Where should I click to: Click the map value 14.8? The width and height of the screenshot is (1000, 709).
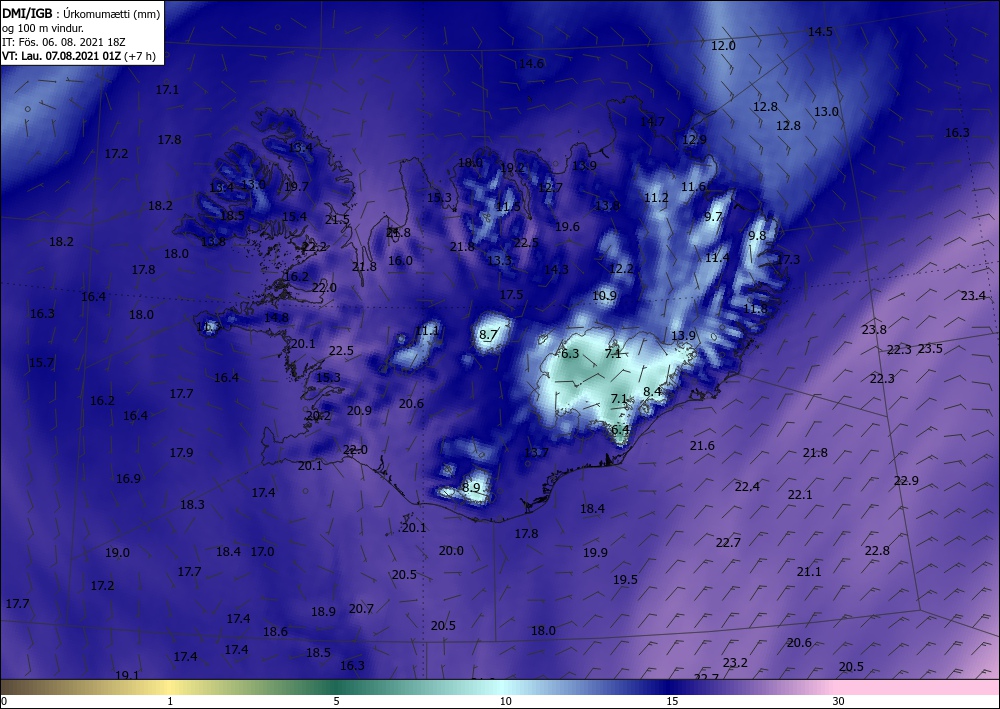[x=276, y=317]
